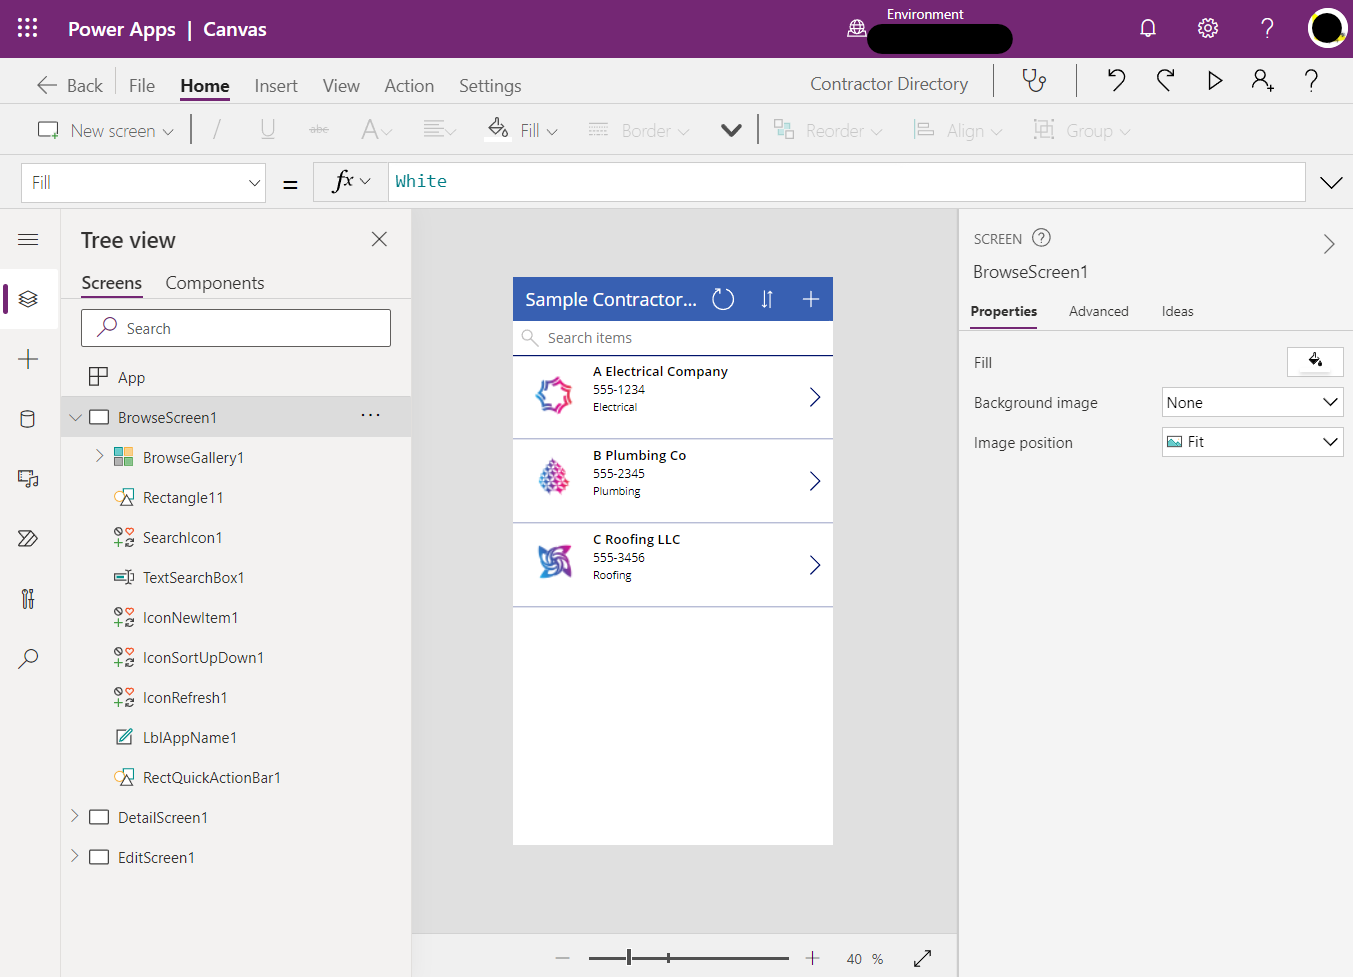Open the environment selector globe icon
Screen dimensions: 1353x977
(x=857, y=28)
